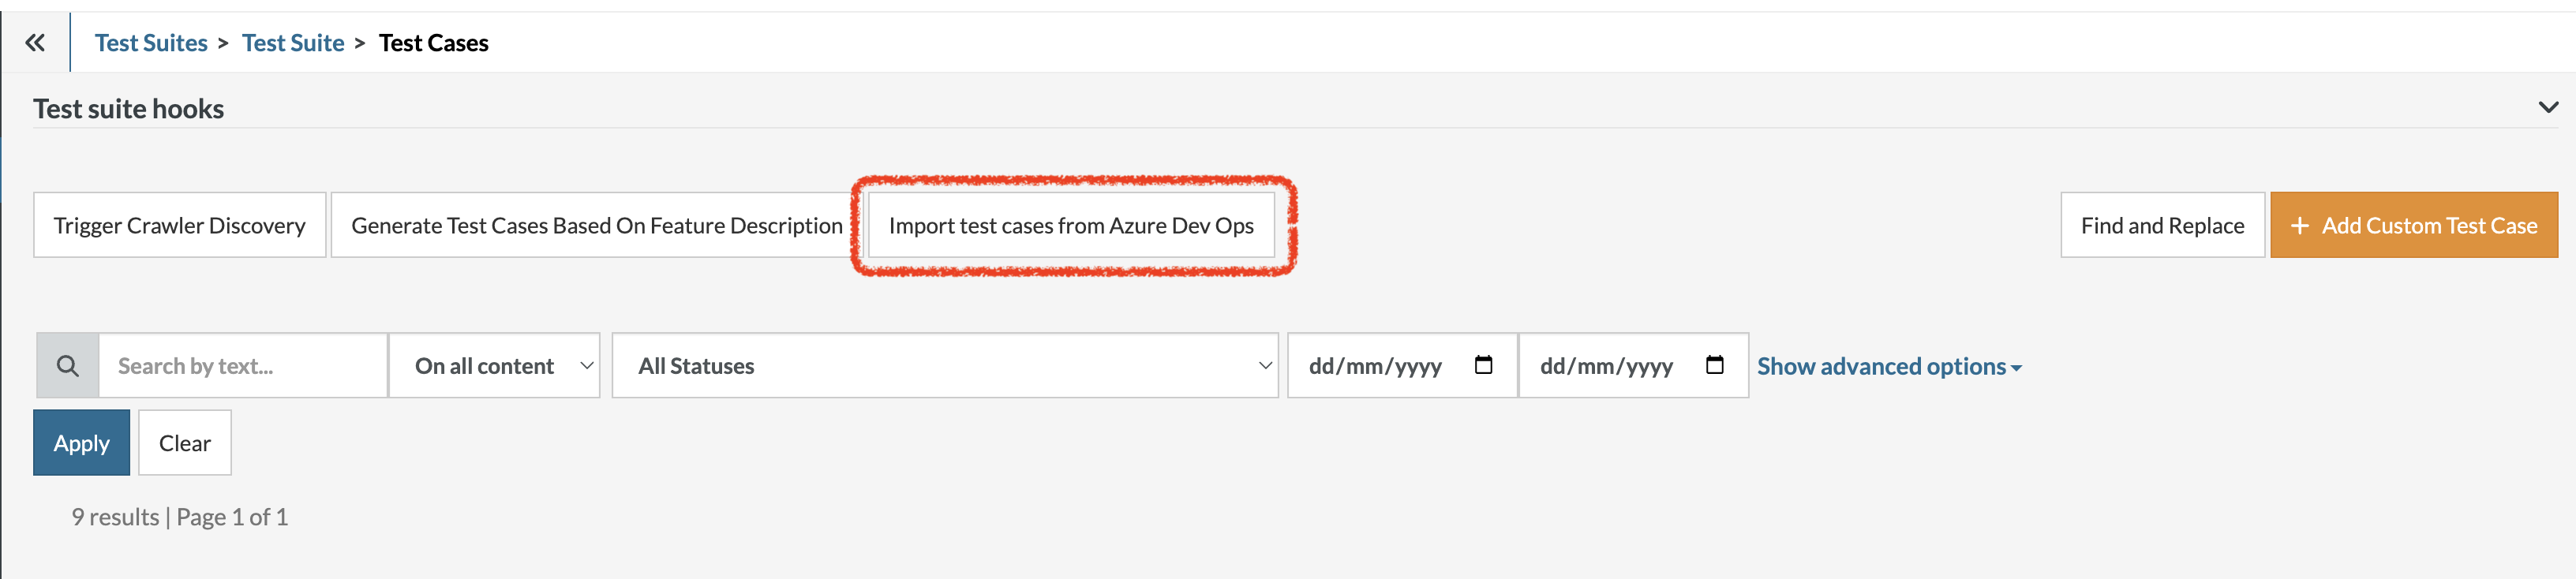The width and height of the screenshot is (2576, 579).
Task: Open the All Statuses dropdown
Action: [x=944, y=366]
